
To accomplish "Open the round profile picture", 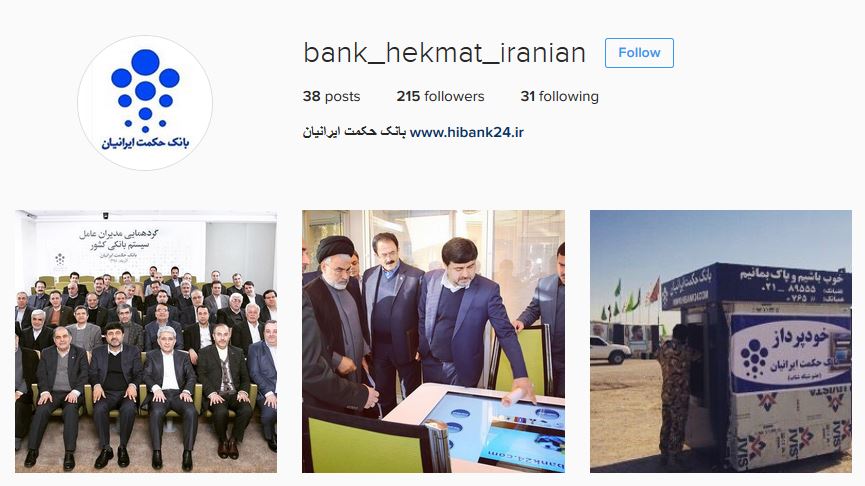I will click(x=145, y=103).
